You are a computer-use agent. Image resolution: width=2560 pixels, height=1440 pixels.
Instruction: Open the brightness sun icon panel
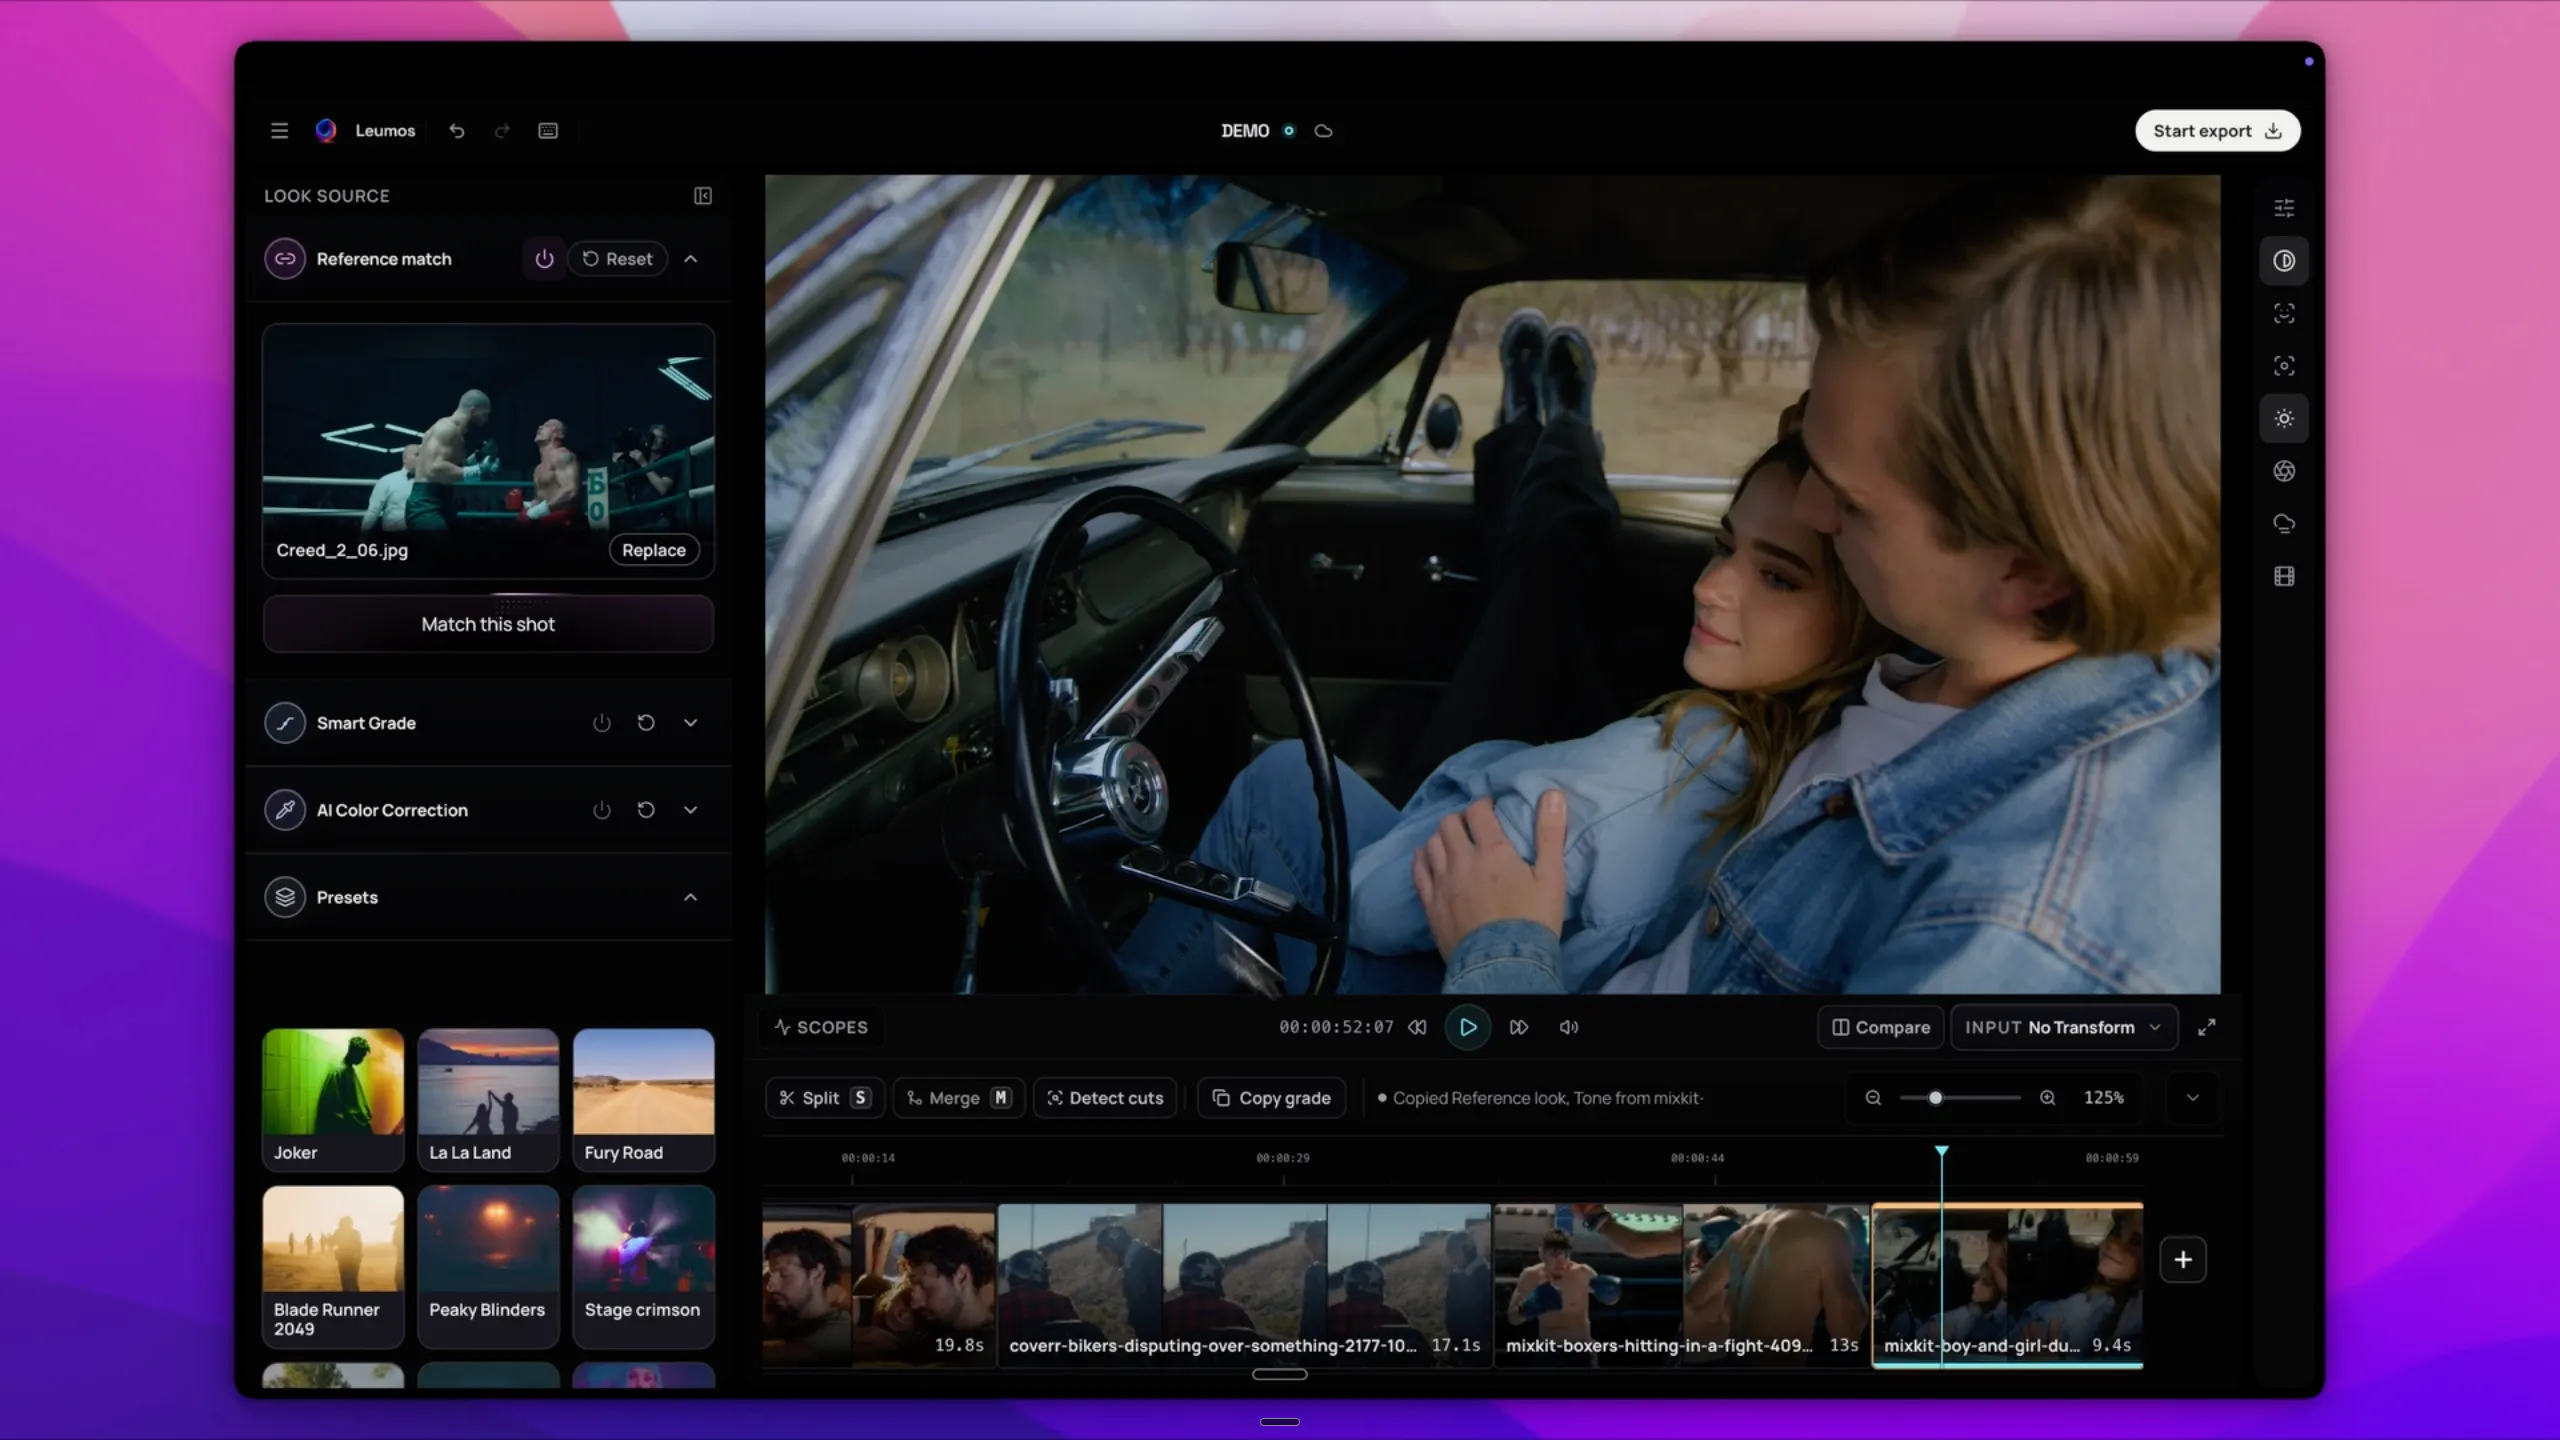click(x=2284, y=419)
